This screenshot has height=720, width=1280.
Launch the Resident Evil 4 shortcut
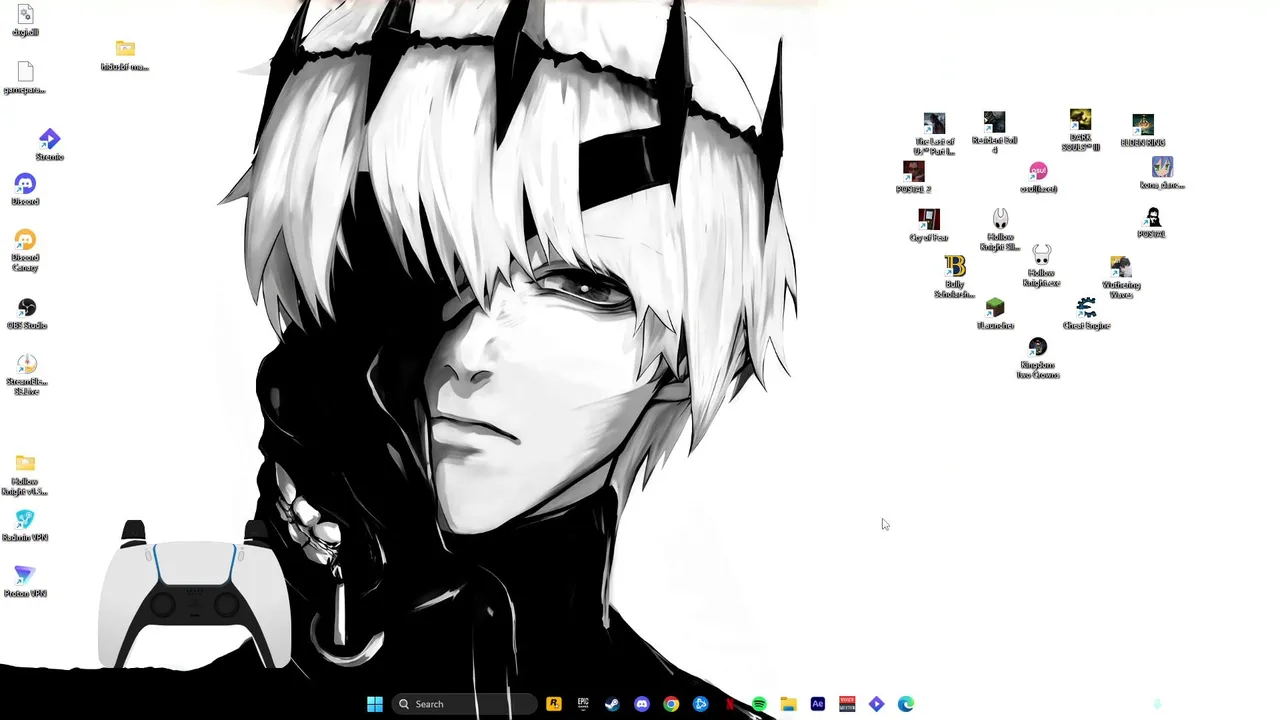994,133
